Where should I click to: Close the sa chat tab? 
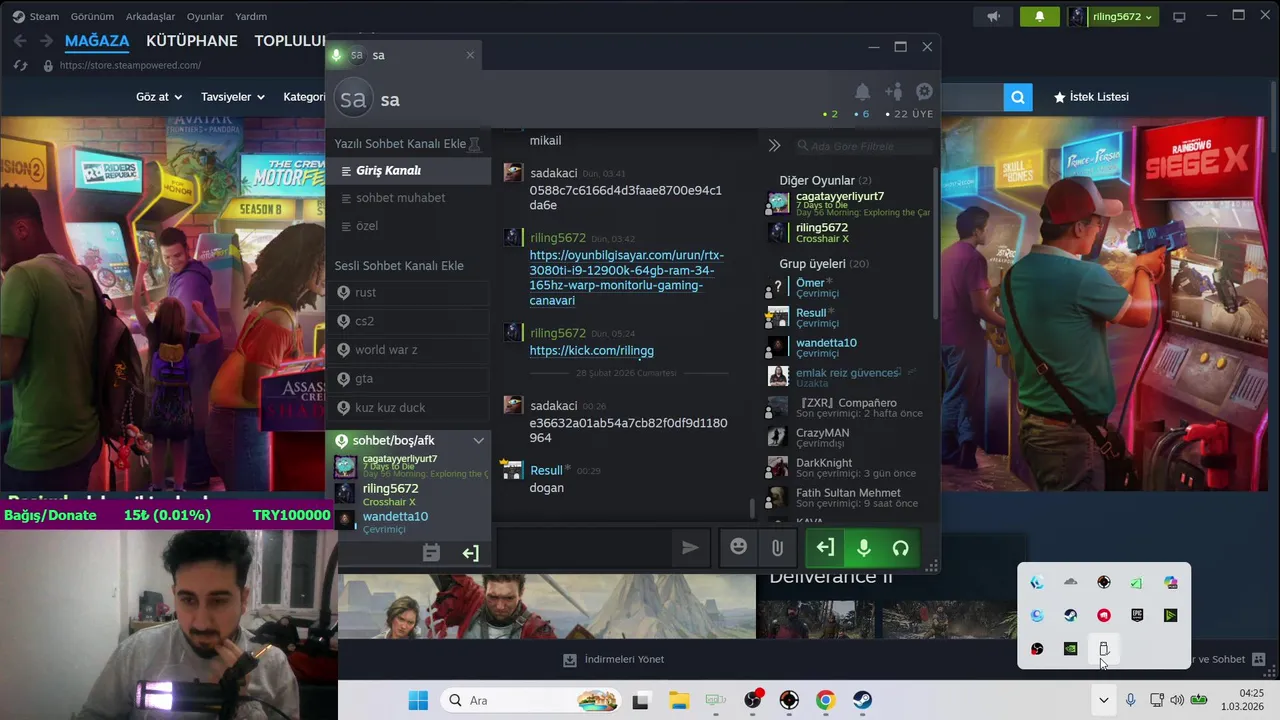click(470, 55)
